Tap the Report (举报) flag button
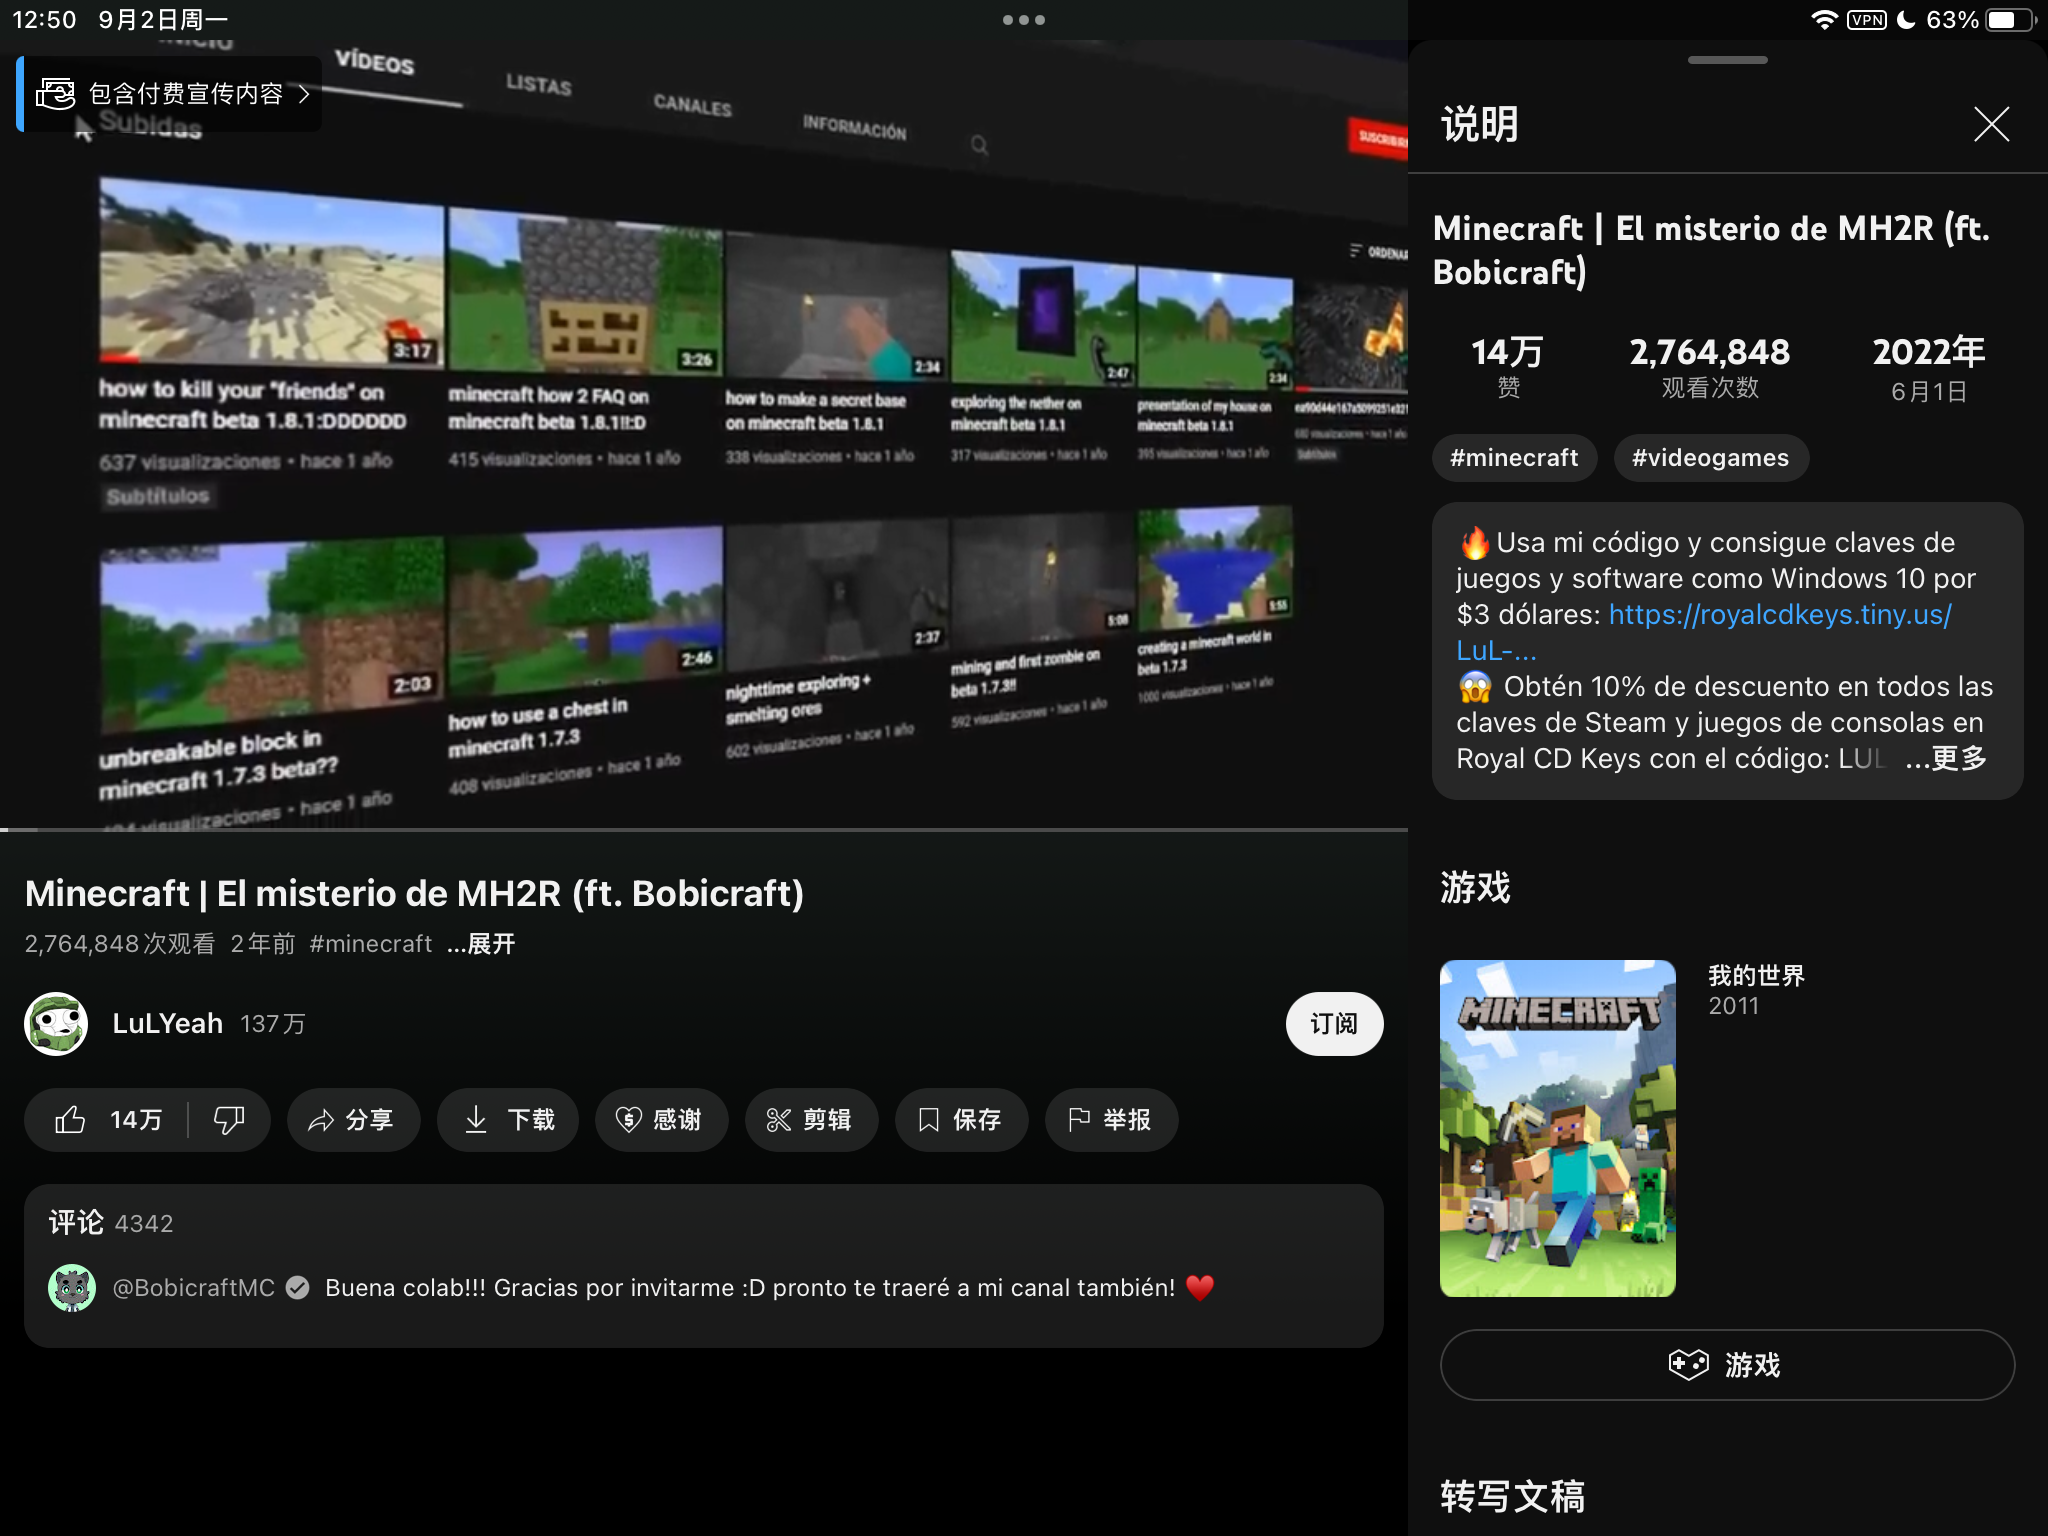Image resolution: width=2048 pixels, height=1536 pixels. [x=1110, y=1119]
